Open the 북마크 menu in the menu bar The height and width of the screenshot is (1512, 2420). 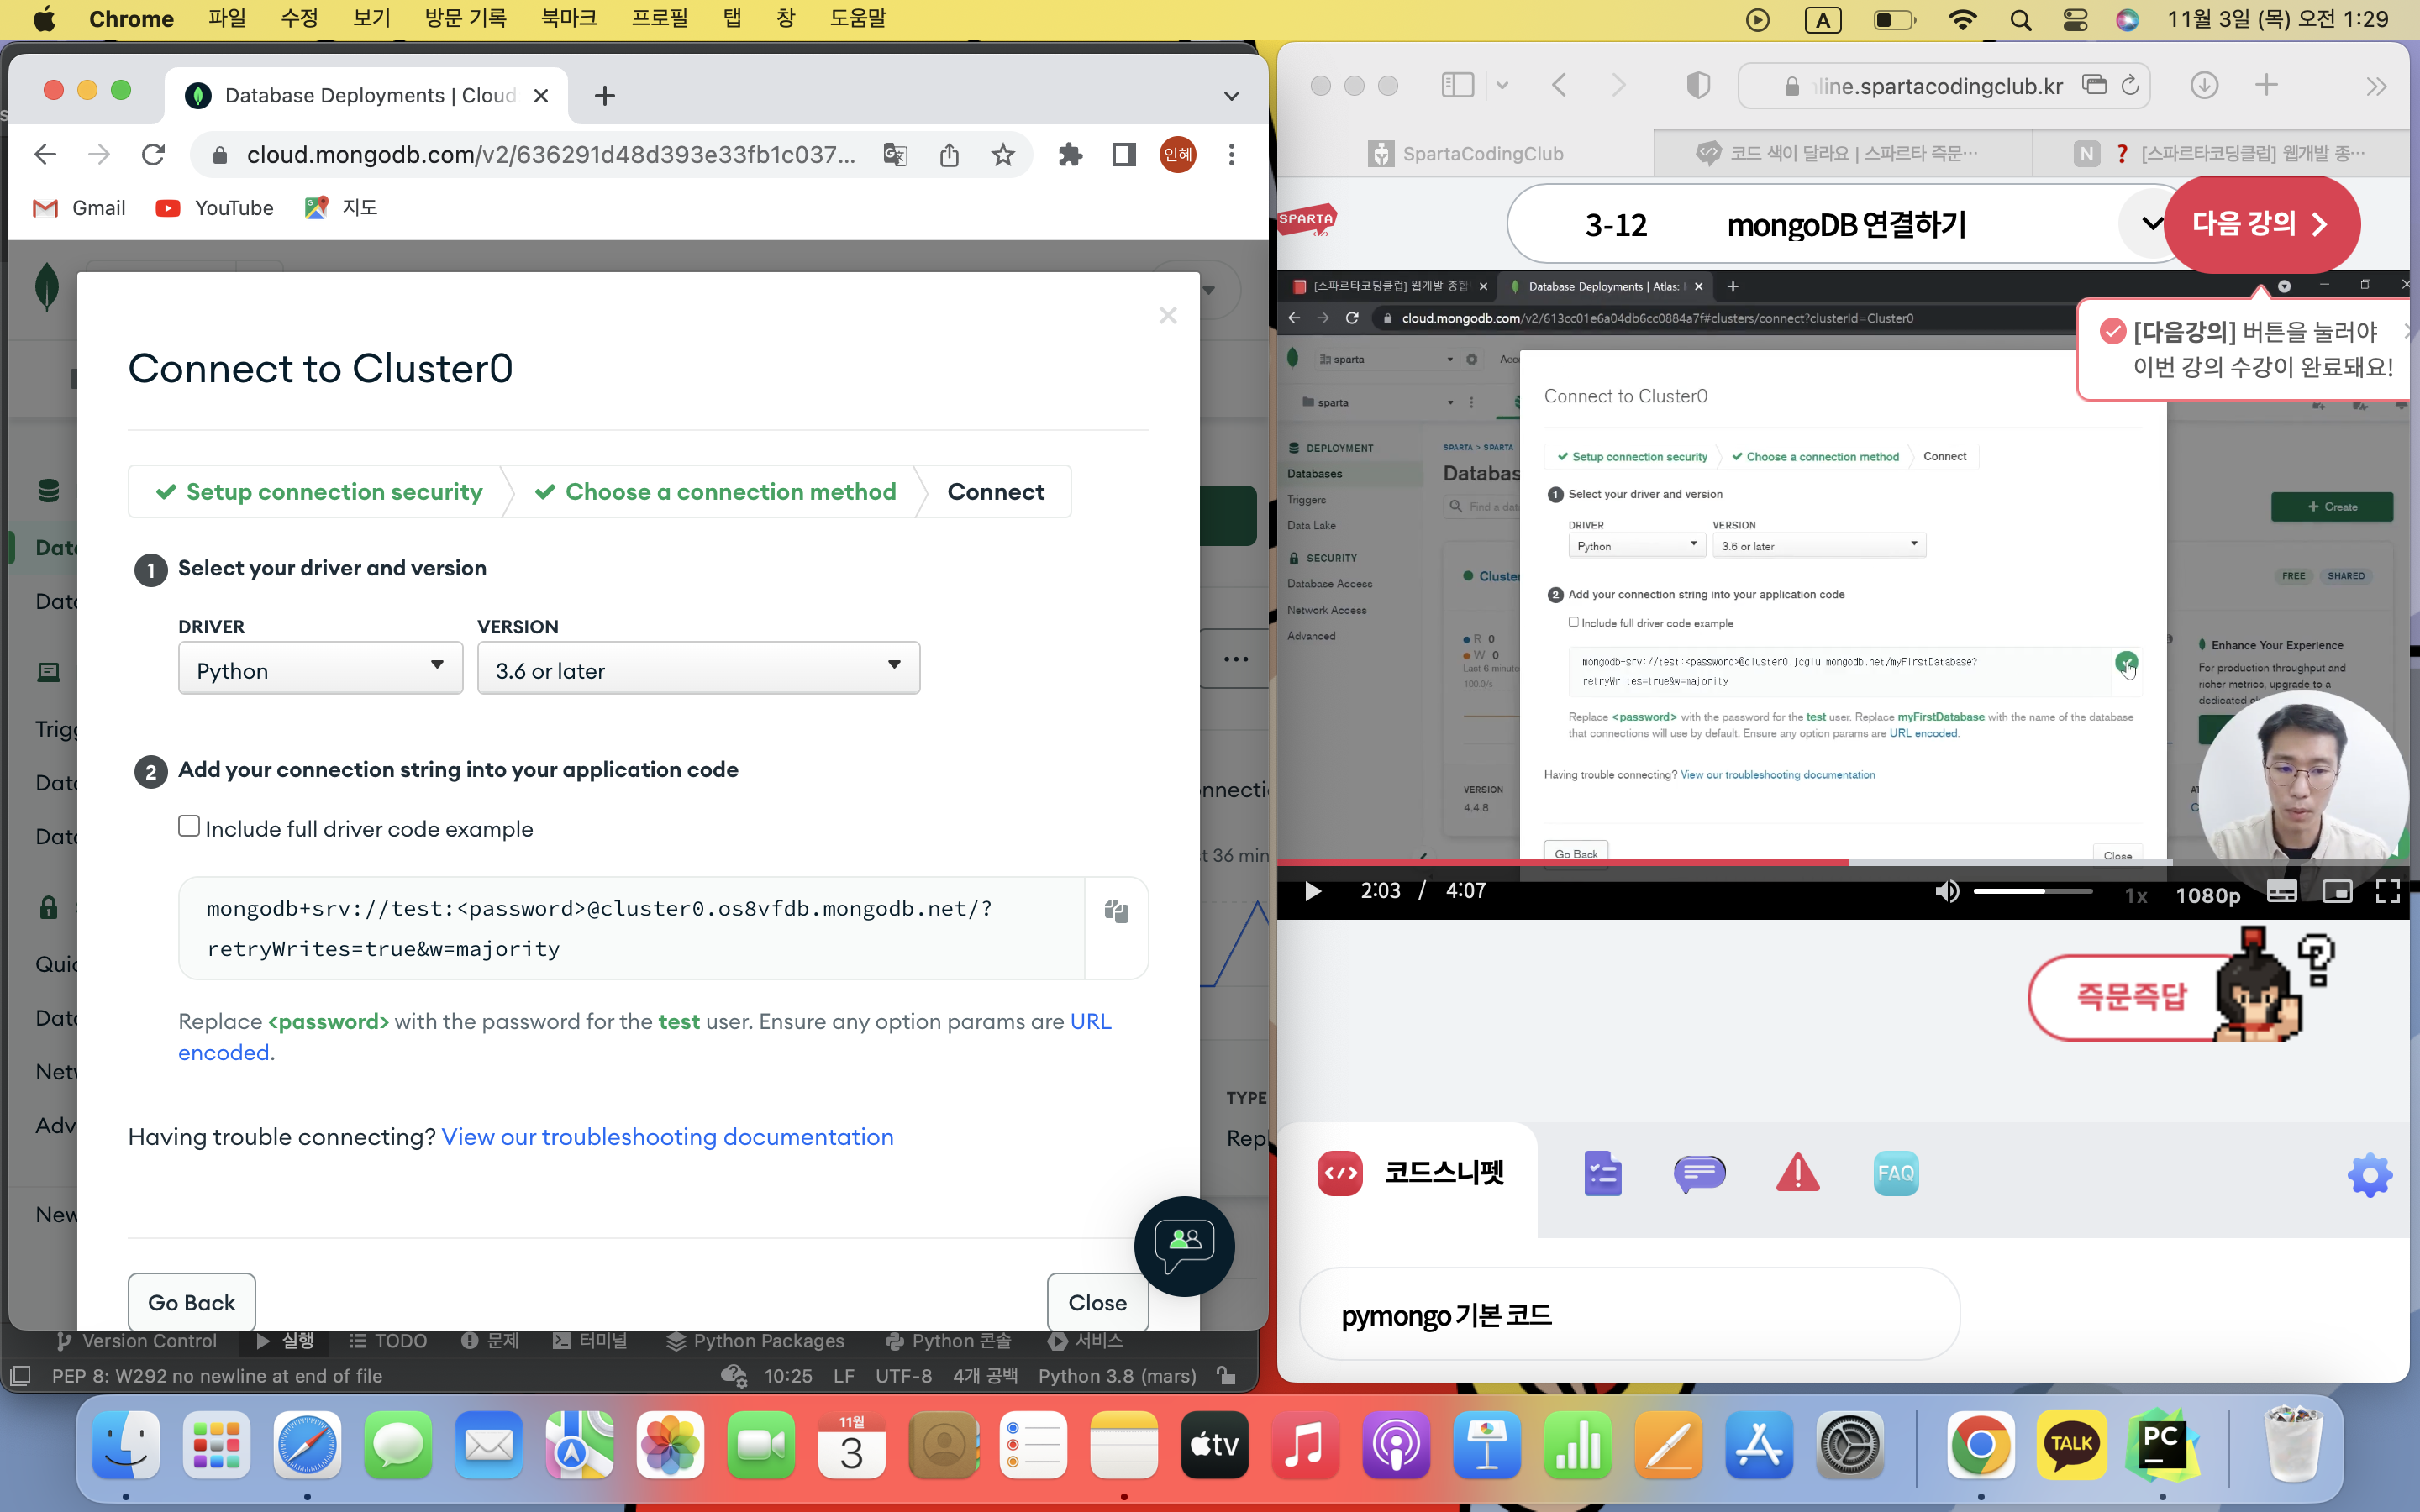pos(568,19)
